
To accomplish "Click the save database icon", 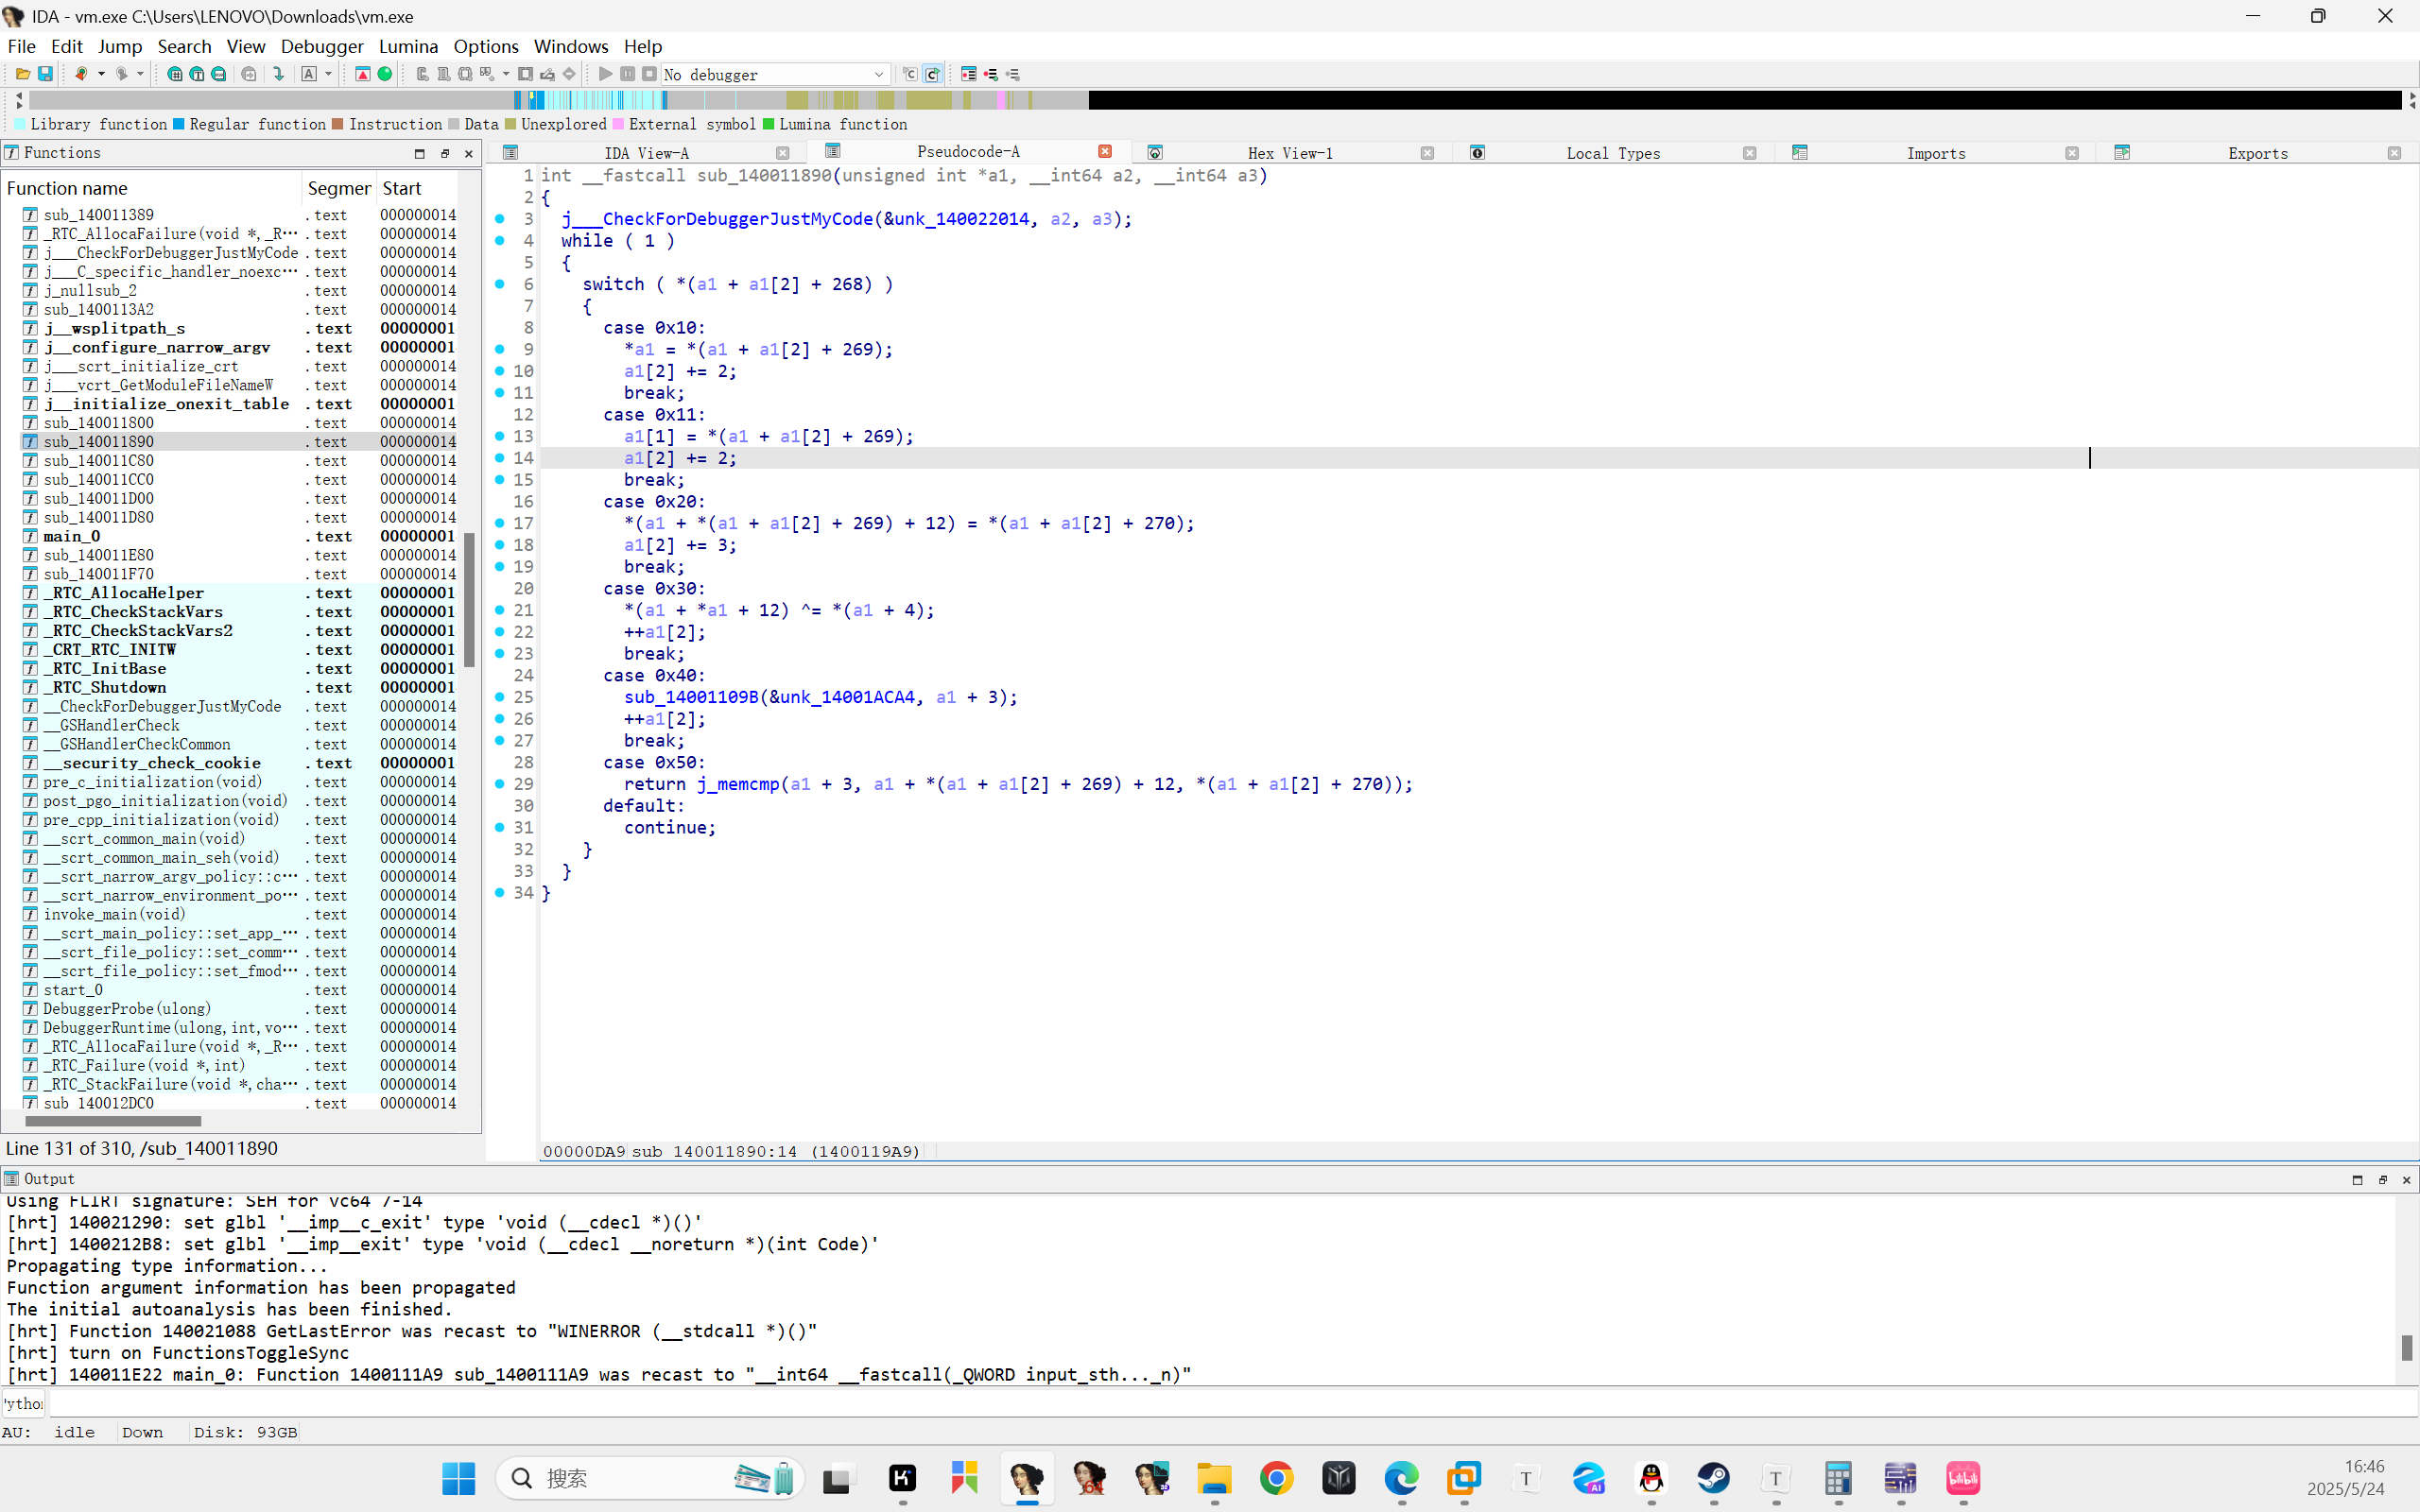I will 45,74.
